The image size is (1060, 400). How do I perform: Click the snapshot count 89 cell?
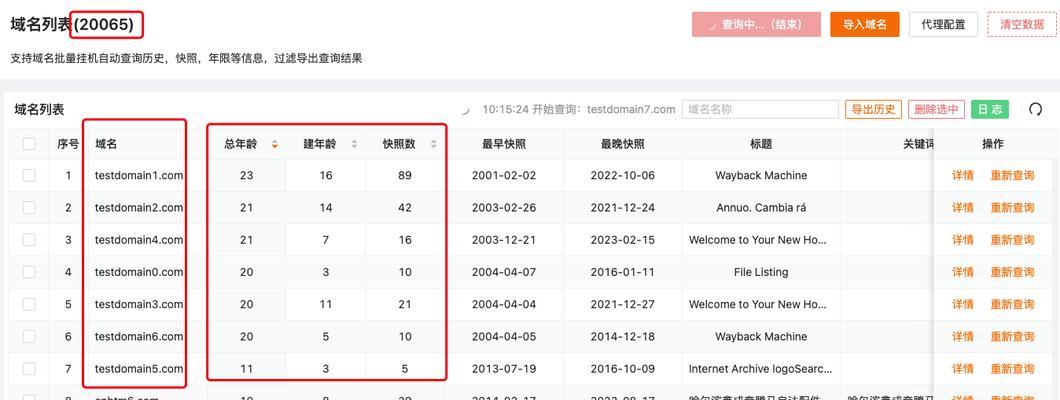(405, 175)
